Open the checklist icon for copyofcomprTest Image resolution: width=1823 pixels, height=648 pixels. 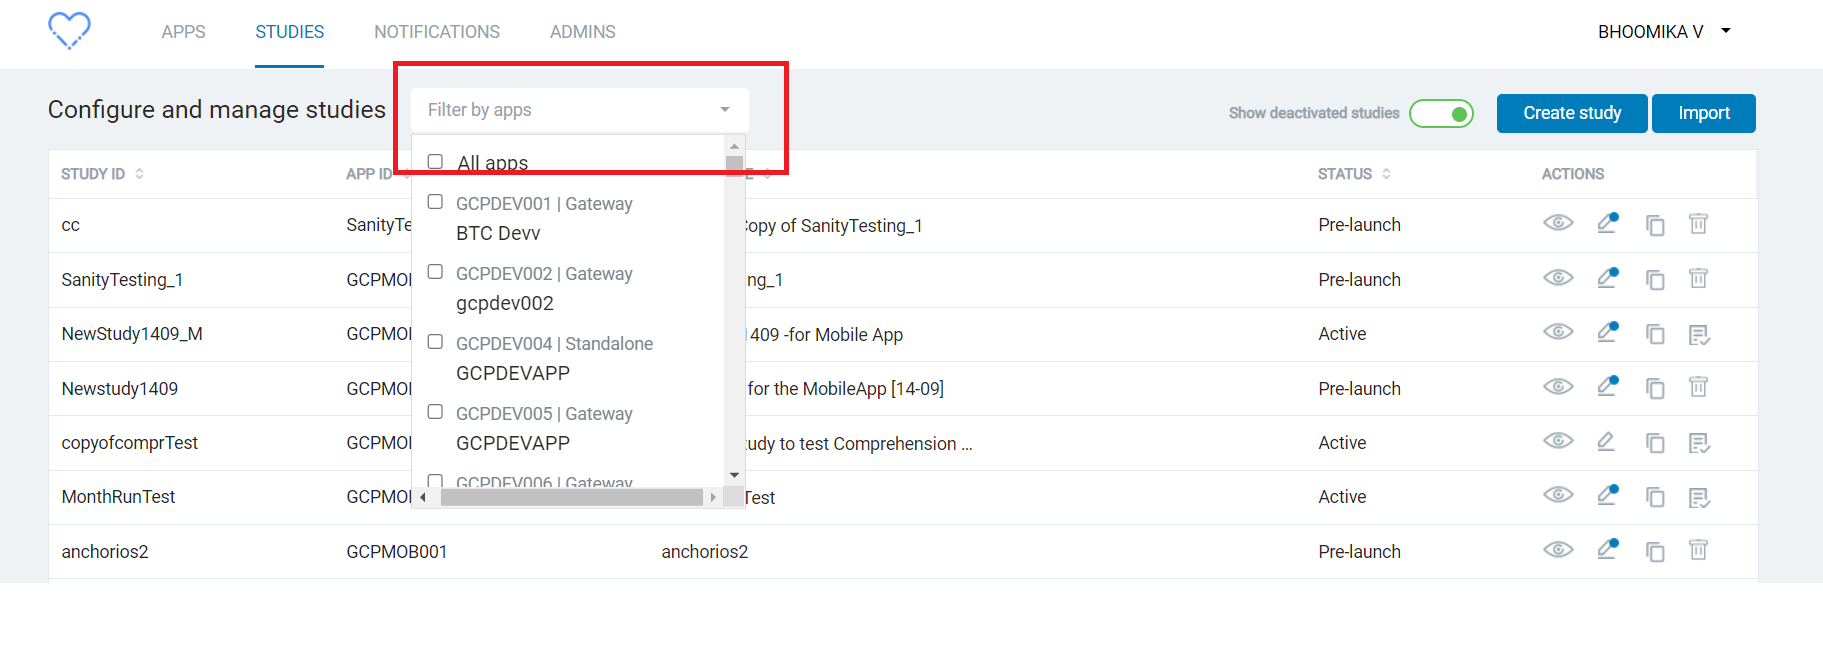tap(1699, 443)
